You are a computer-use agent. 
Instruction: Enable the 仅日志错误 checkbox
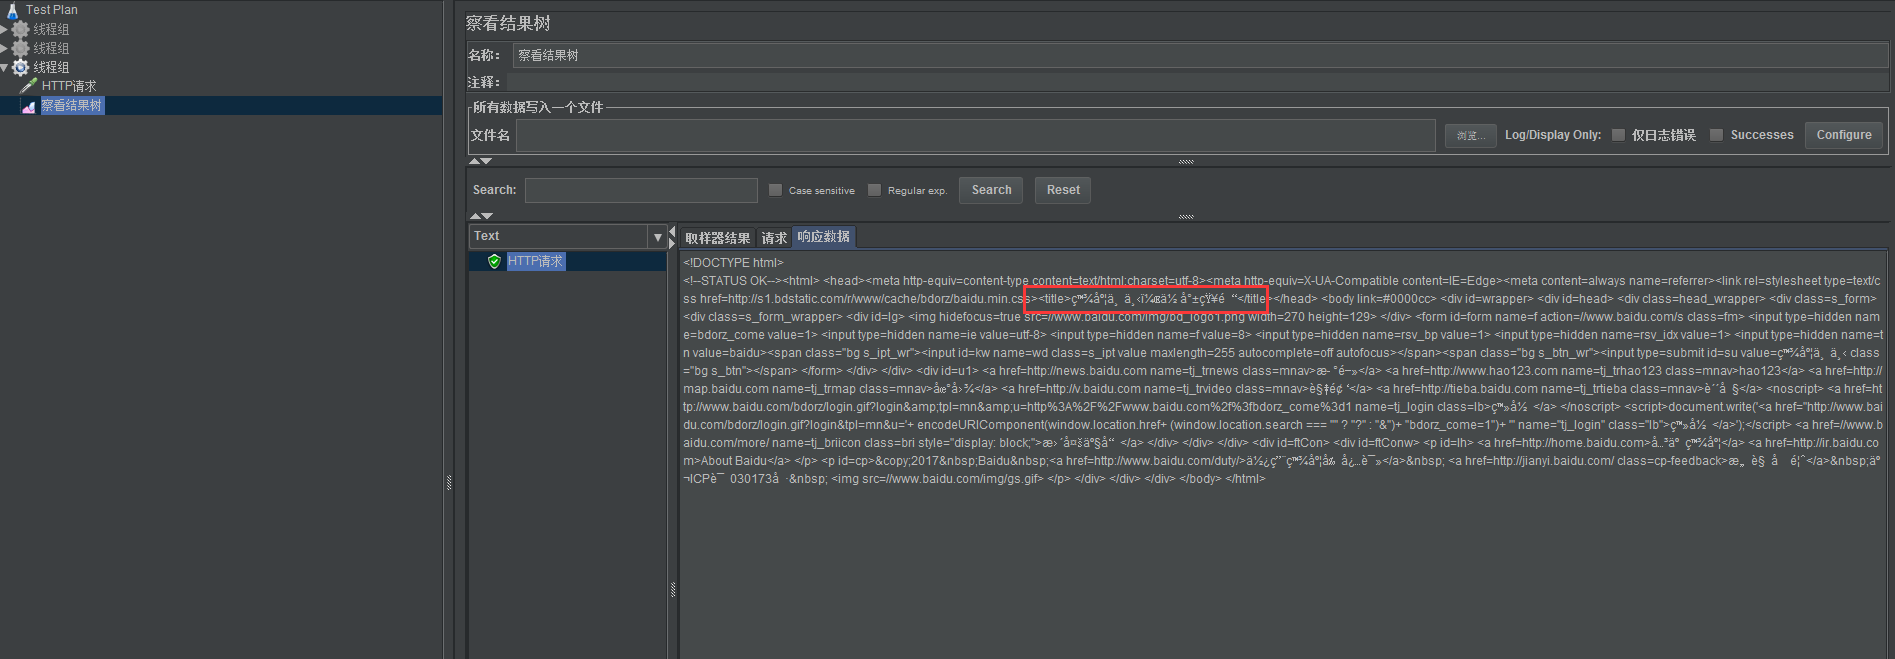tap(1618, 135)
